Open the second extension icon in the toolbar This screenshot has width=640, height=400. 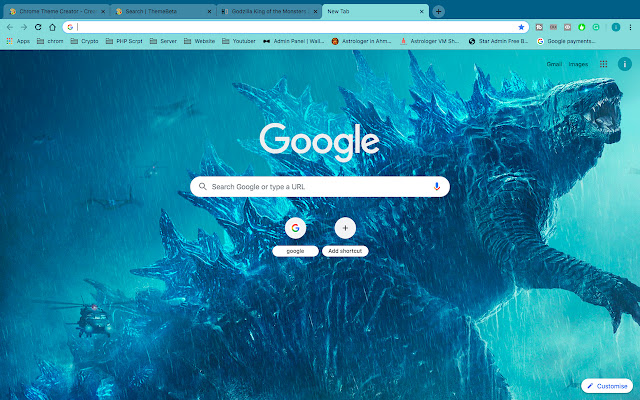[553, 27]
